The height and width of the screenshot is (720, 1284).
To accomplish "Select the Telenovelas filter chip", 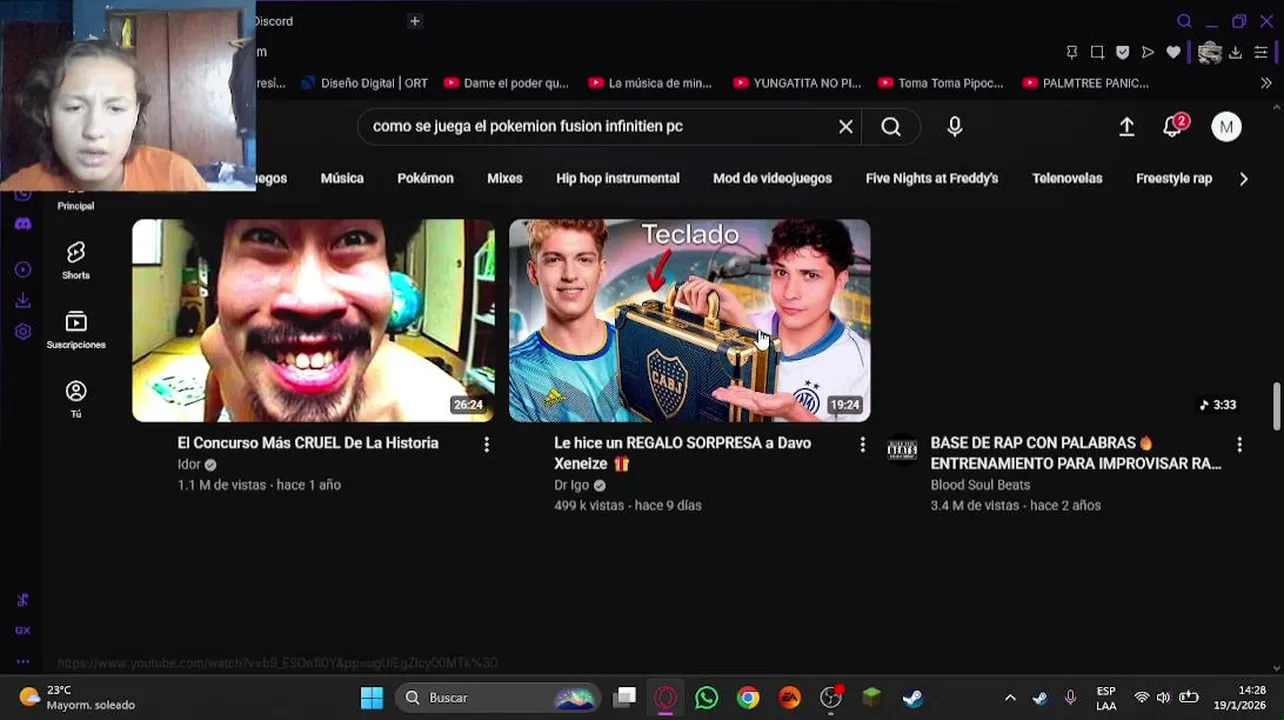I will coord(1067,179).
